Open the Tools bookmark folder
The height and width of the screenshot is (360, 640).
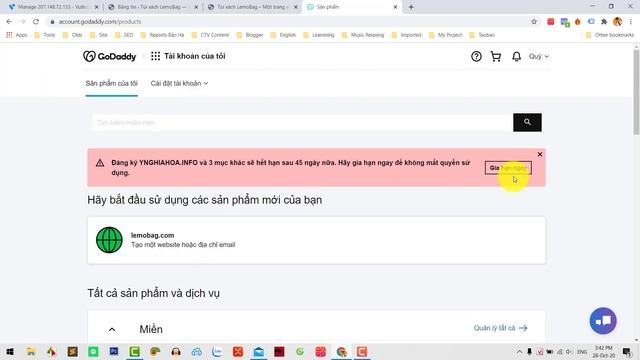pyautogui.click(x=44, y=35)
